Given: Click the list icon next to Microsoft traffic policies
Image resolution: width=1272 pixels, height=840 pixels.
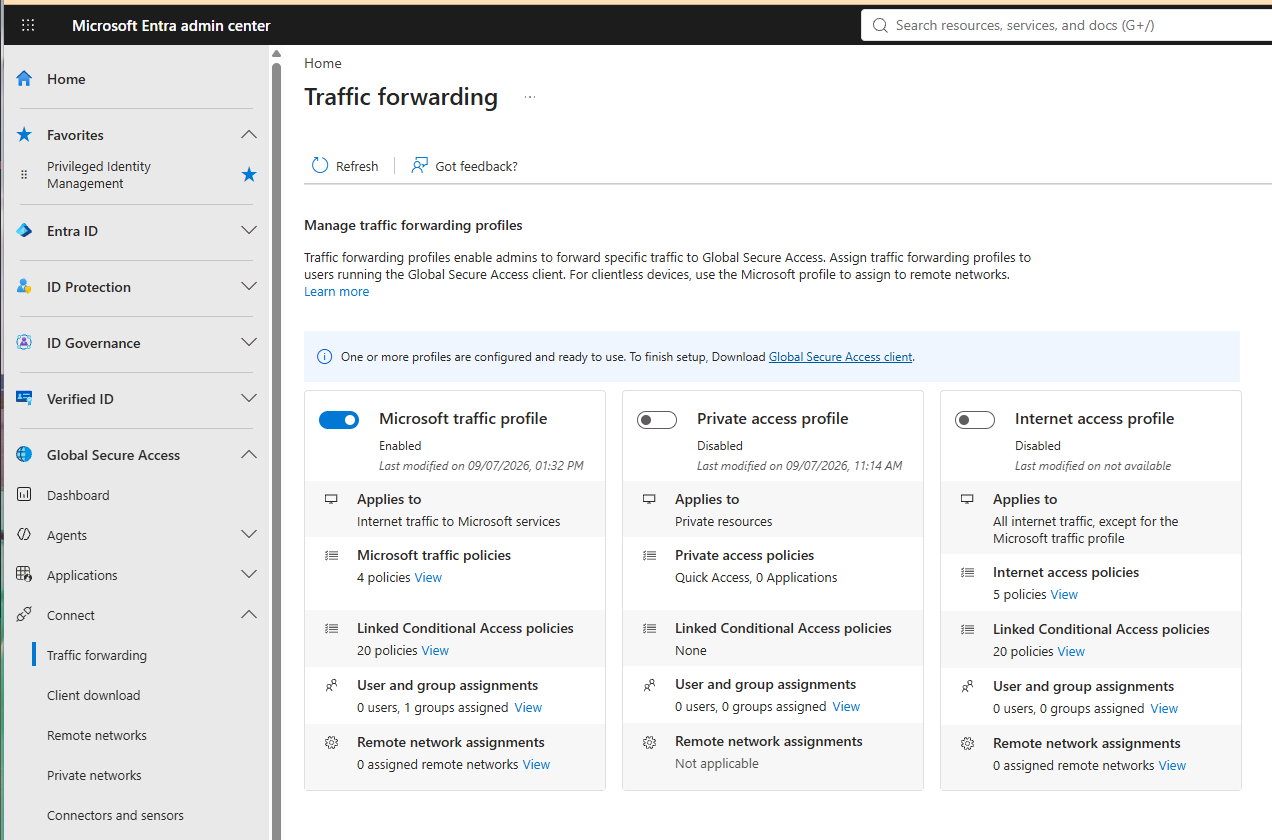Looking at the screenshot, I should point(332,555).
